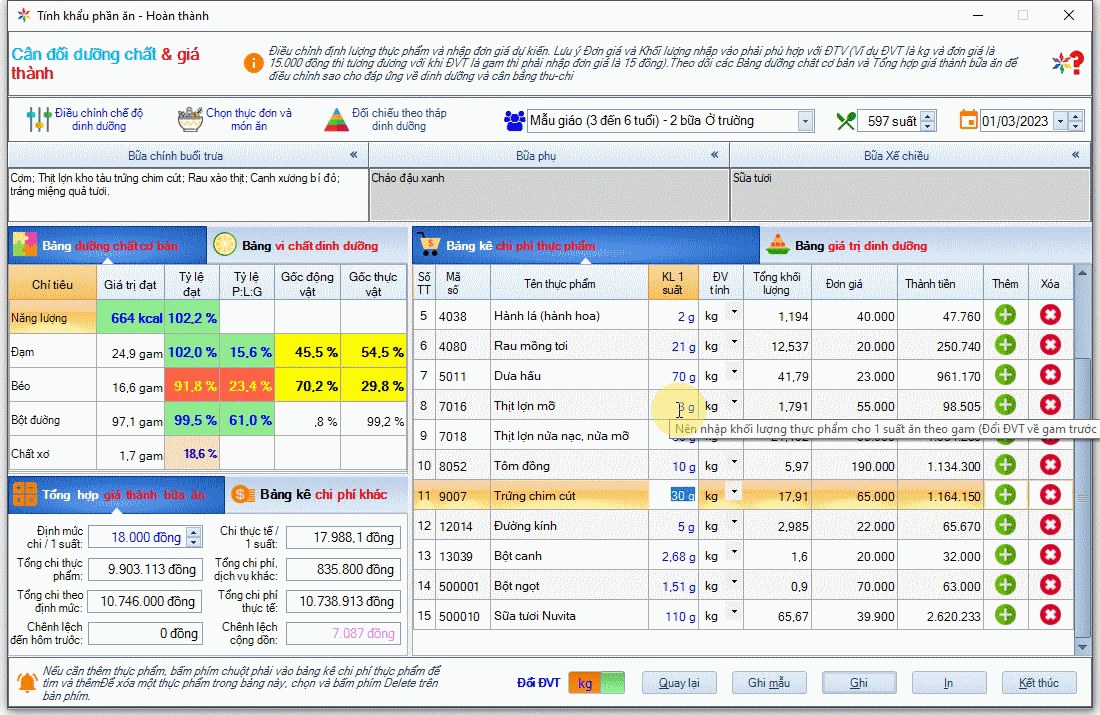1100x715 pixels.
Task: Open Đối chiếu theo tháp dinh dưỡng
Action: [x=385, y=120]
